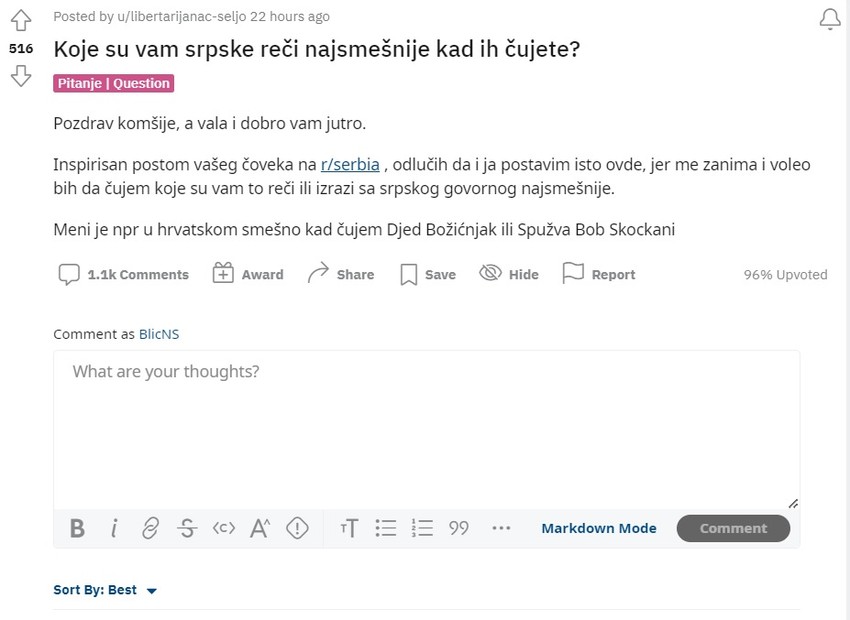The width and height of the screenshot is (850, 620).
Task: Toggle italic formatting in comment editor
Action: 114,528
